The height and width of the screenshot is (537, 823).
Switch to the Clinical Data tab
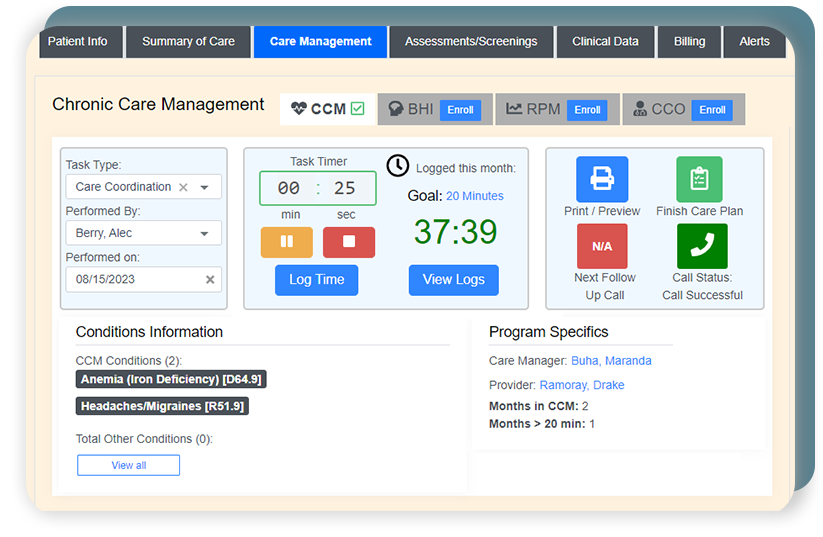[605, 42]
